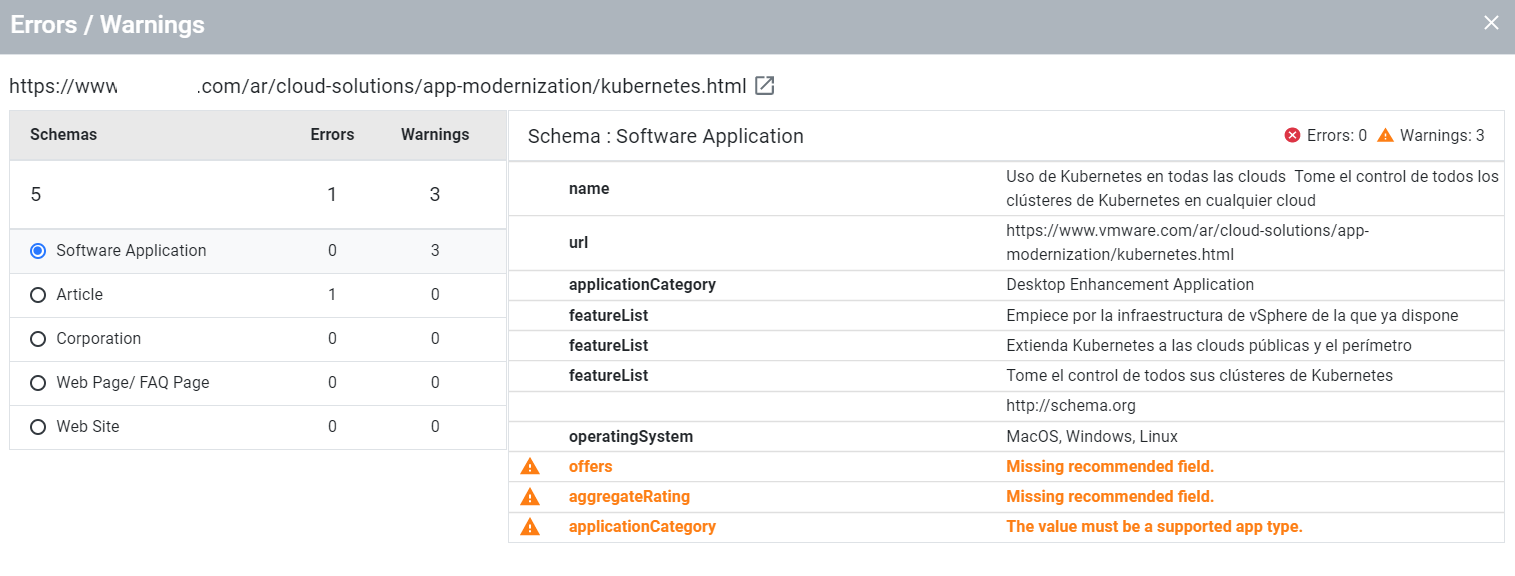
Task: Click MacOS, Windows, Linux value
Action: click(1092, 437)
